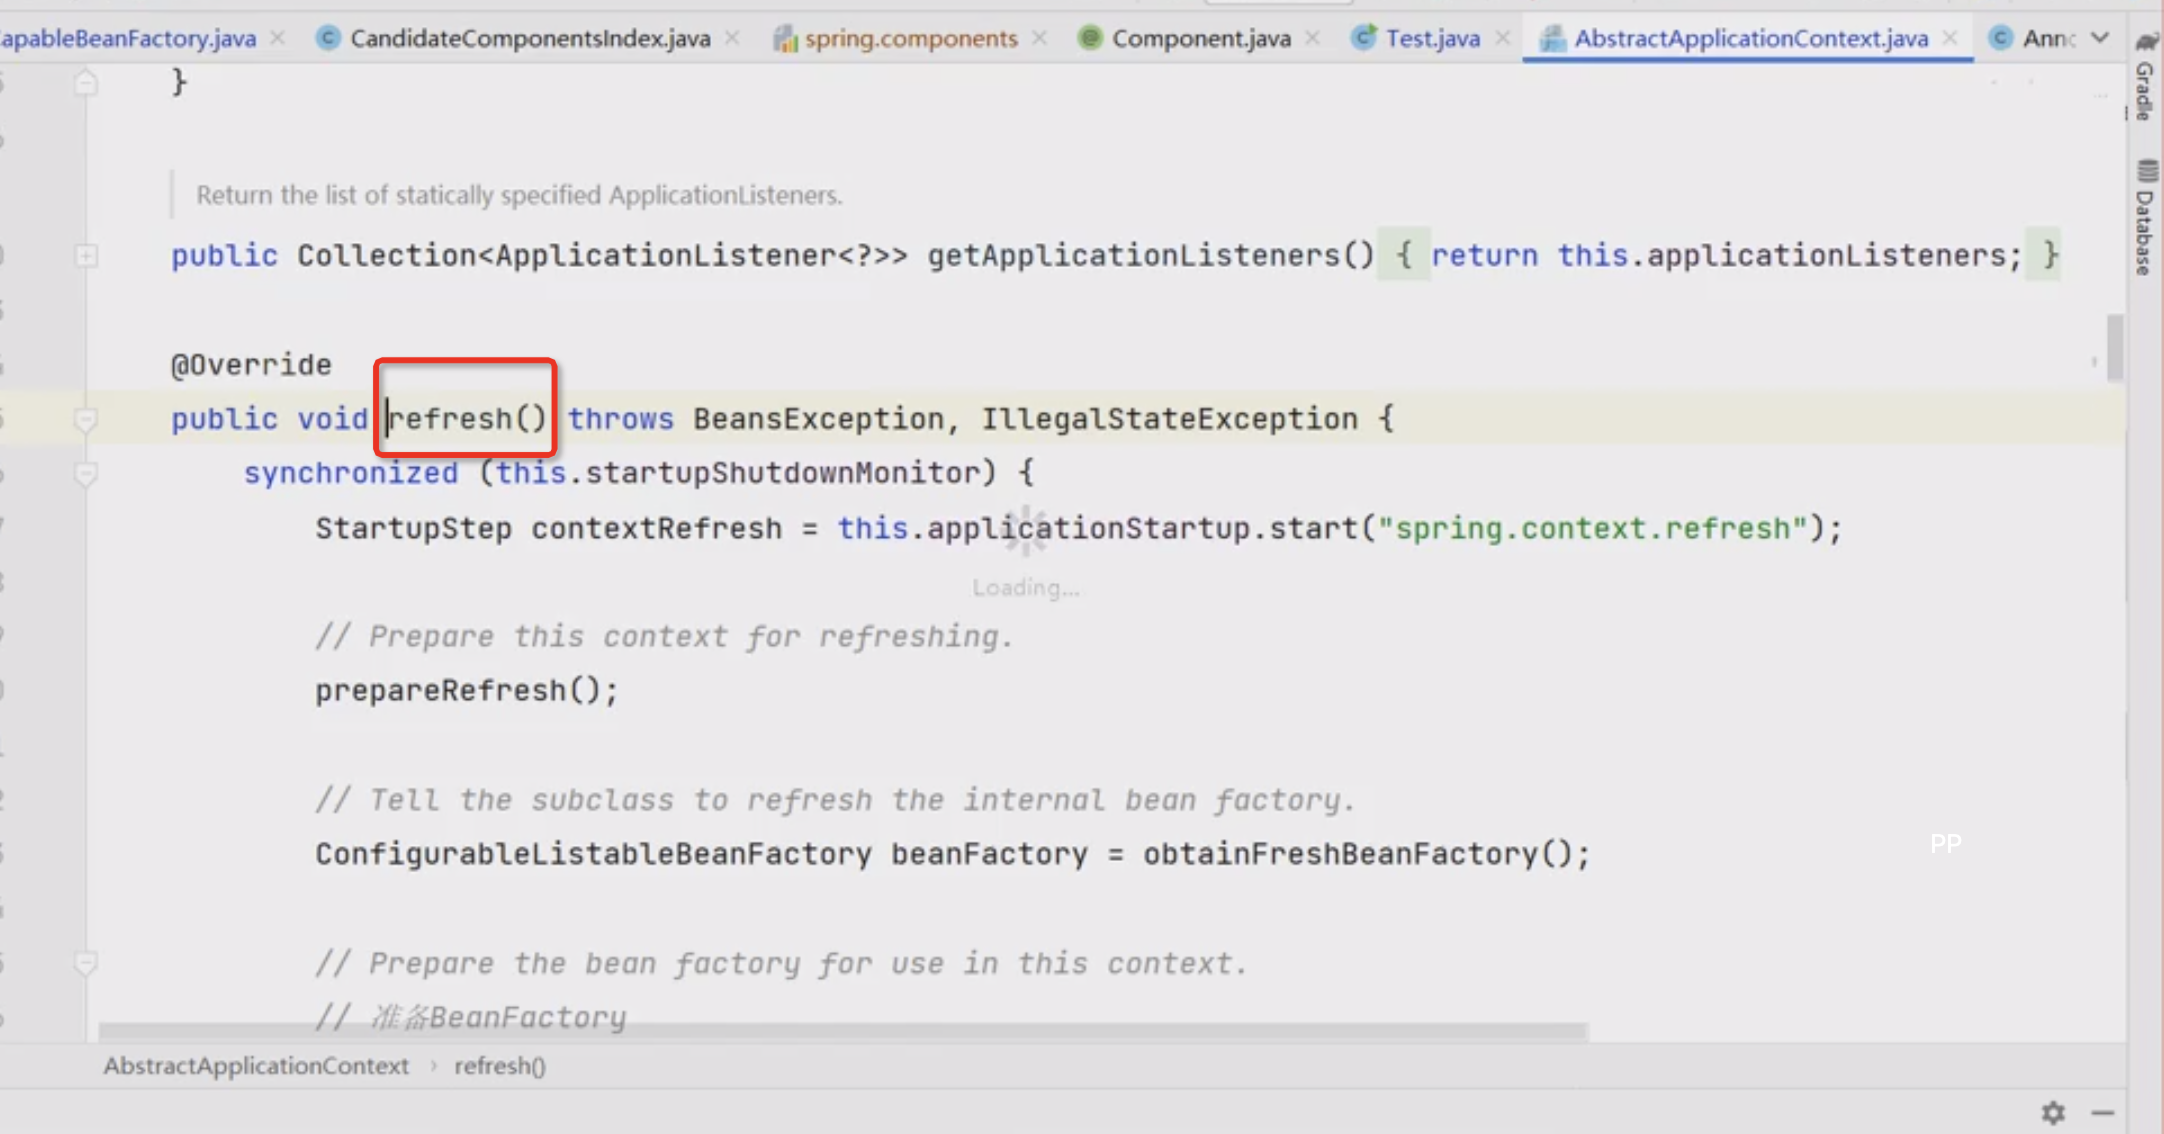Close the Component.java tab

(1313, 38)
